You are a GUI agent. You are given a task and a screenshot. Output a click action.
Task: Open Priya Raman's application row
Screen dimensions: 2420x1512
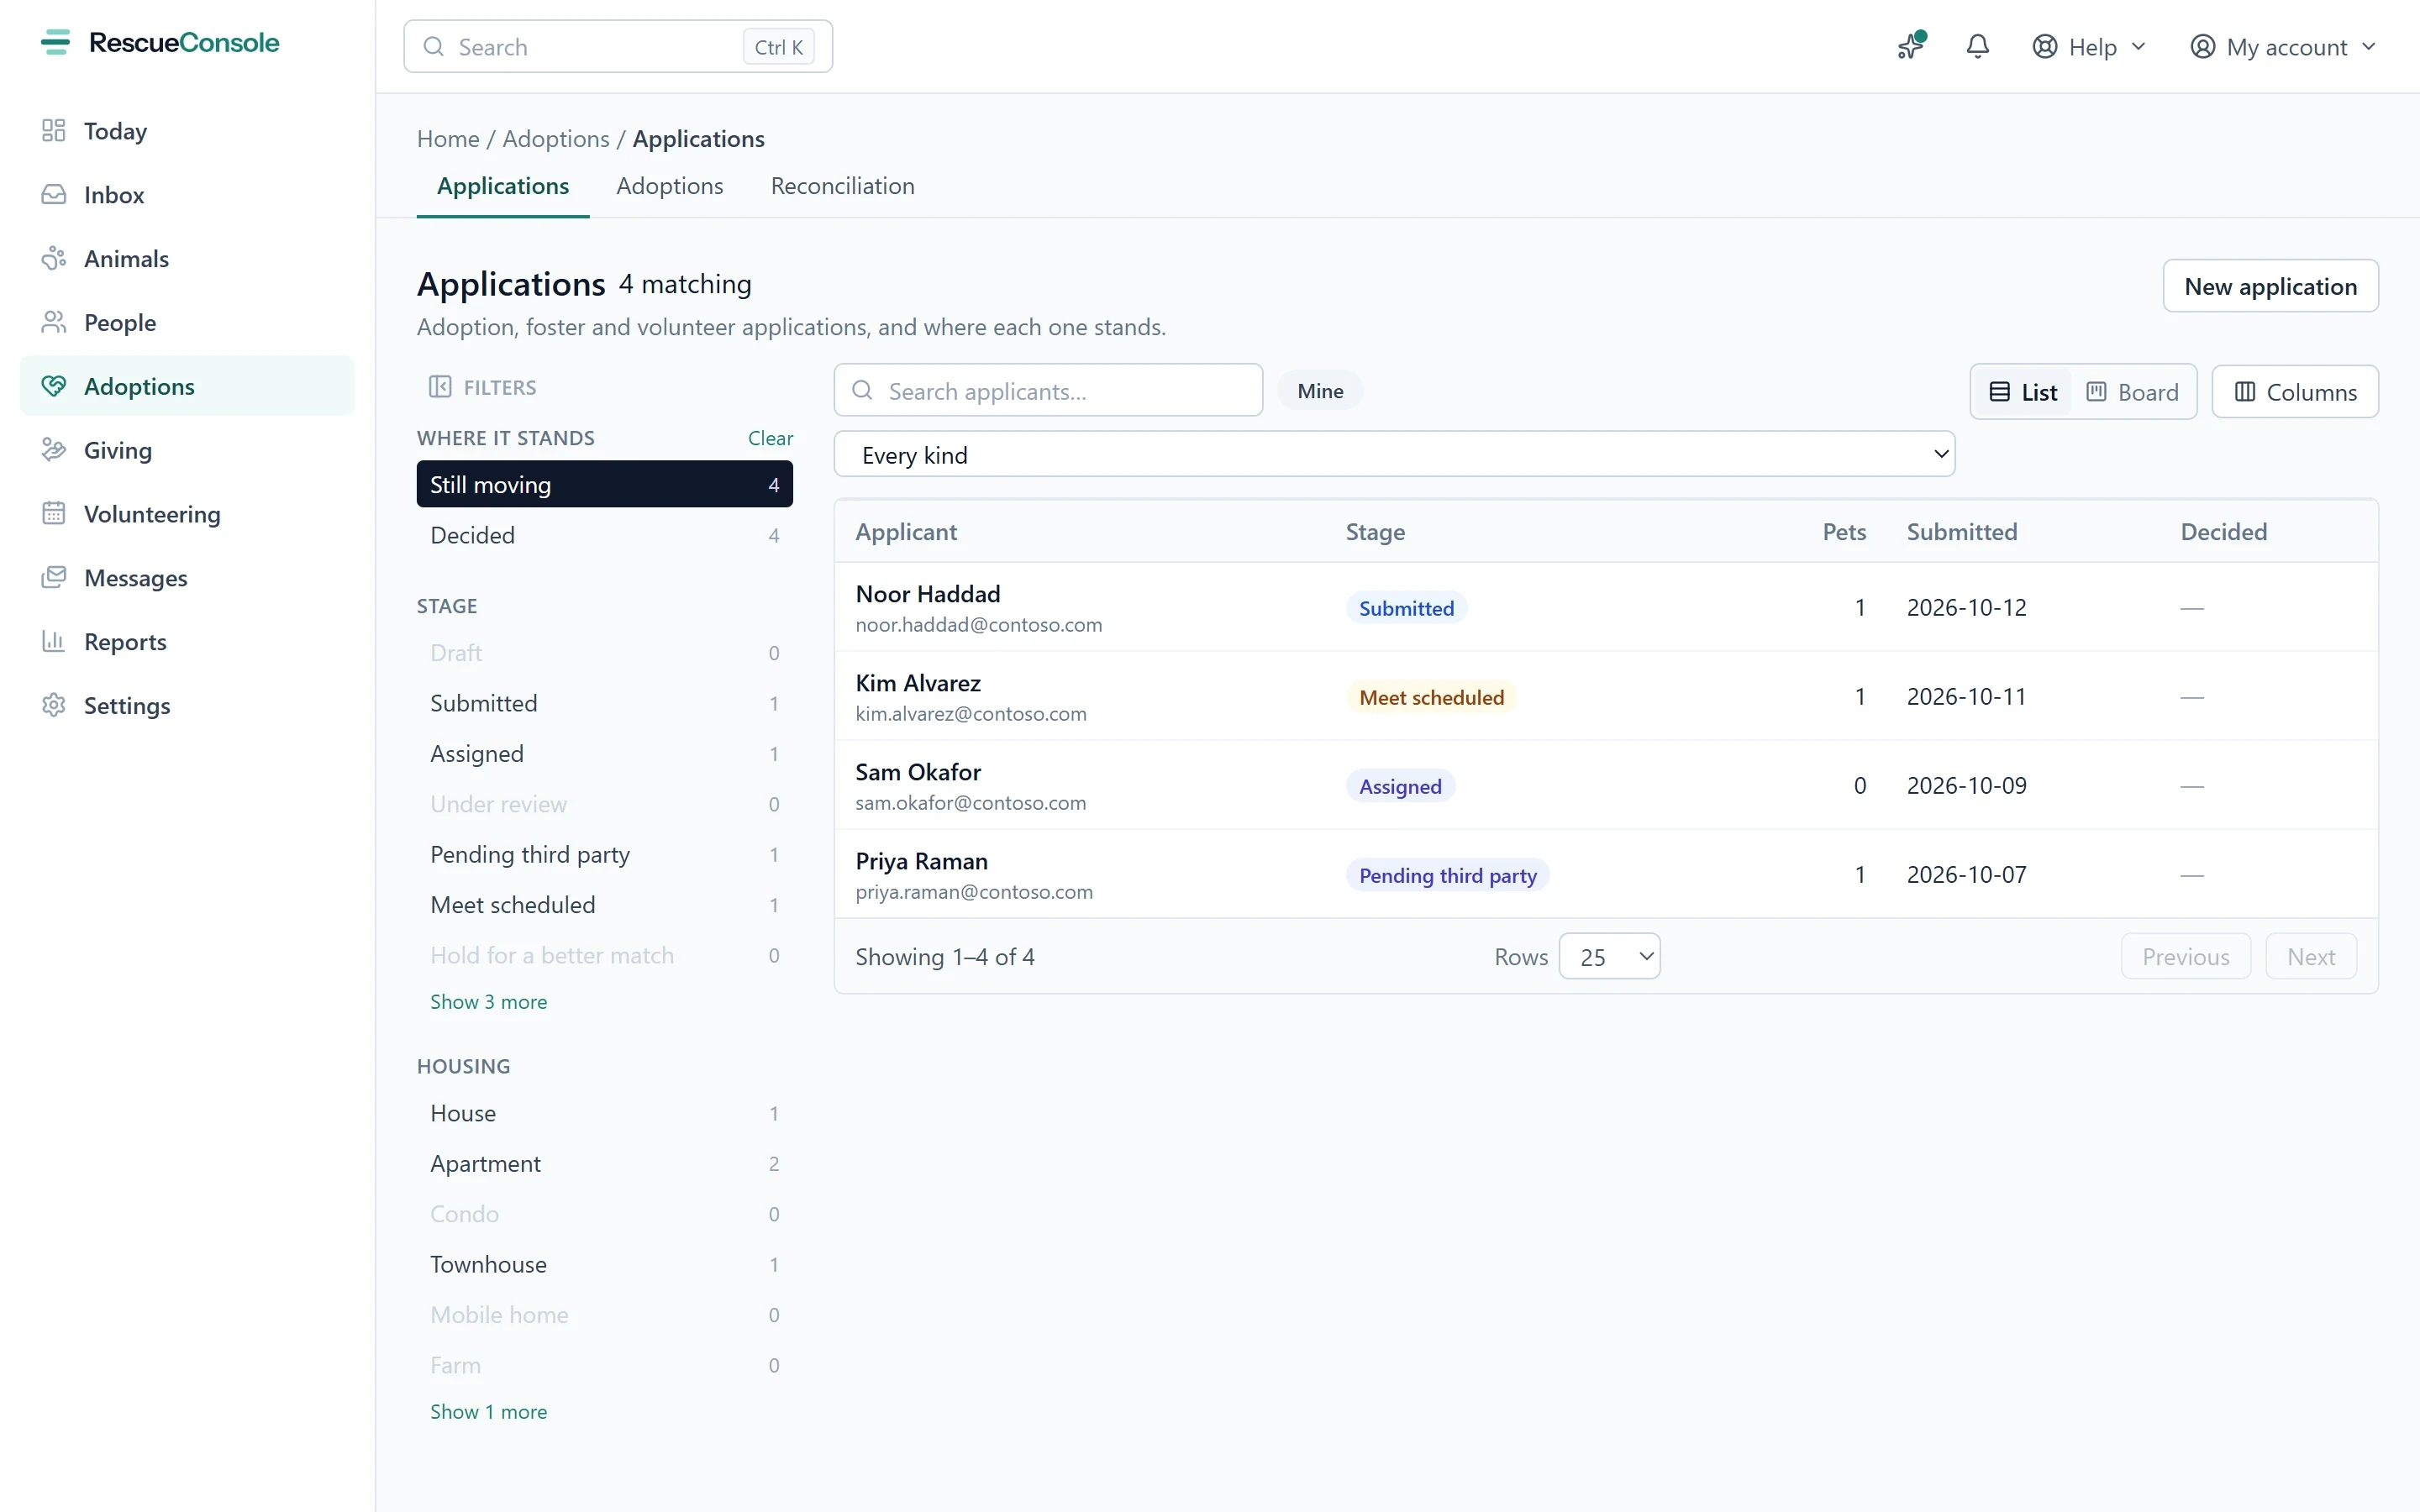click(1606, 875)
